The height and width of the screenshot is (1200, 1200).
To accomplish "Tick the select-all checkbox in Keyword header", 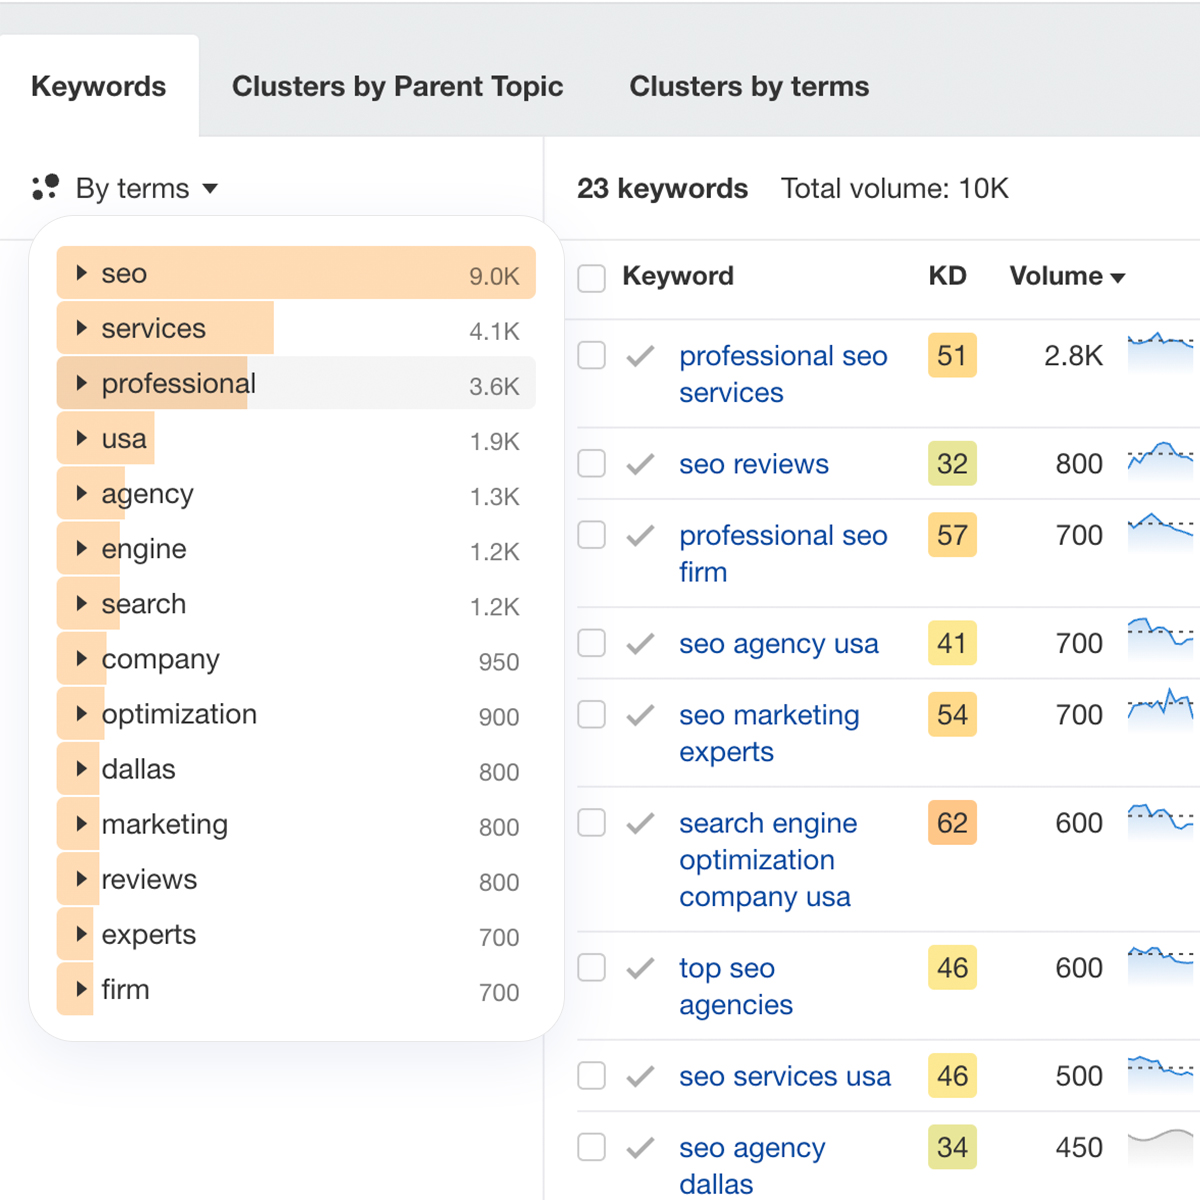I will (592, 278).
